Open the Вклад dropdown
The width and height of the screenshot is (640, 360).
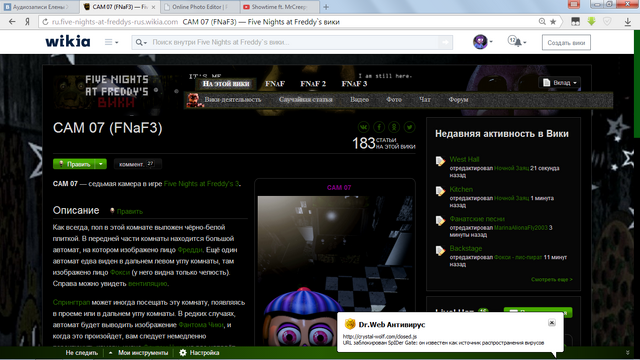pyautogui.click(x=560, y=83)
